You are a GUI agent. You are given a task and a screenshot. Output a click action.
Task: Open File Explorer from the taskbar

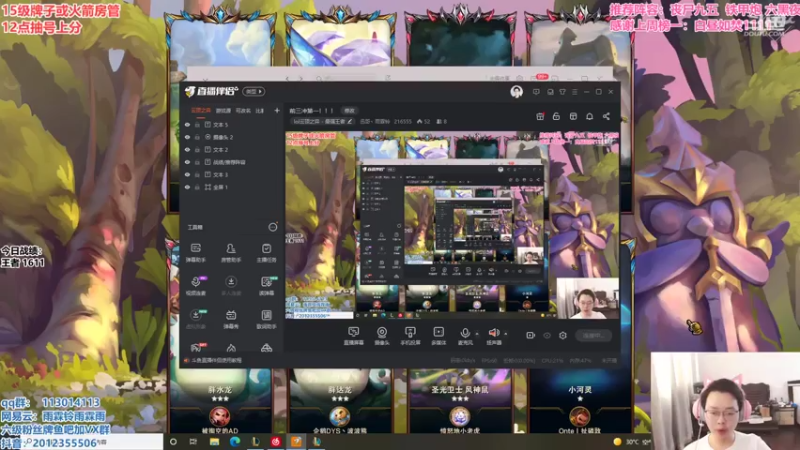(x=214, y=442)
